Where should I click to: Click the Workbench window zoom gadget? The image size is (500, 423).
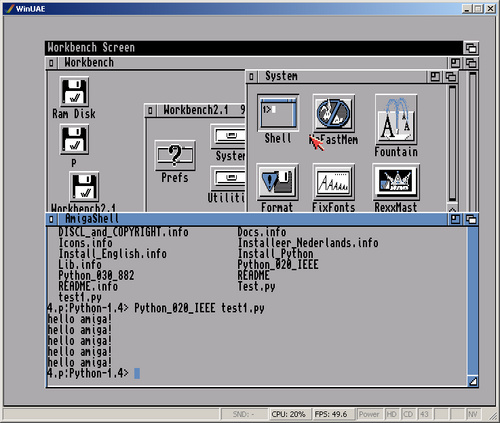[x=455, y=63]
